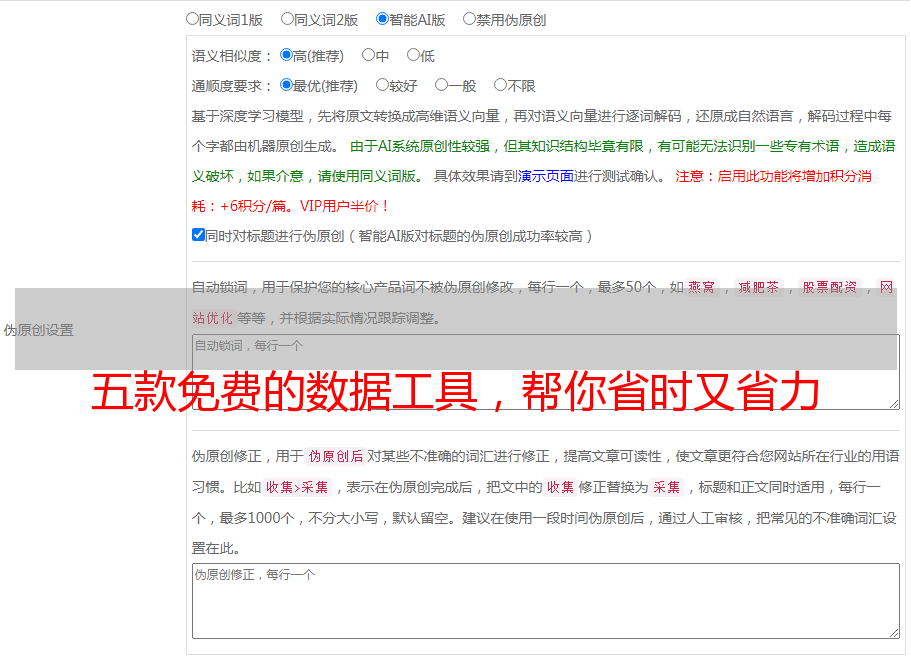Click the 股票配资 example keyword tag
Screen dimensions: 911x658
point(830,287)
